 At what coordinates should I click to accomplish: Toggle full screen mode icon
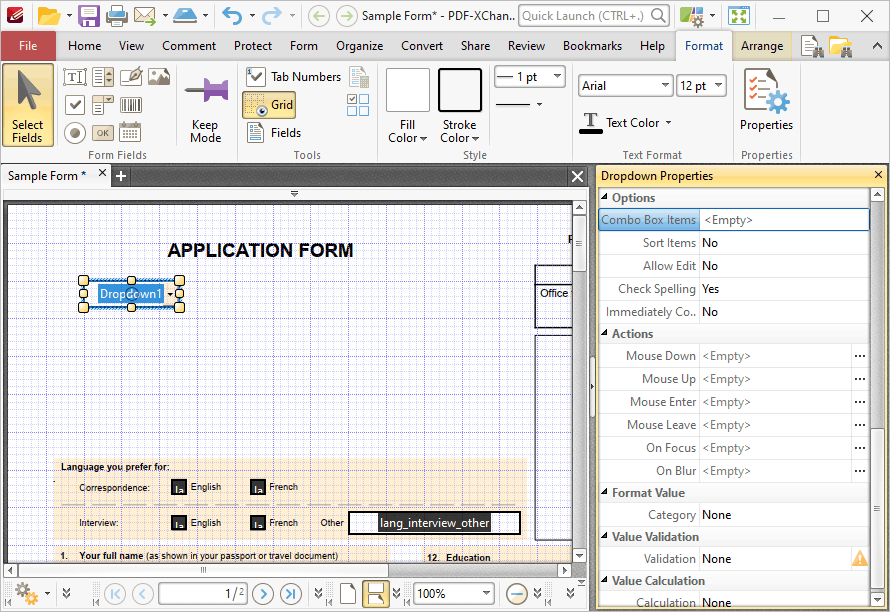click(x=739, y=16)
